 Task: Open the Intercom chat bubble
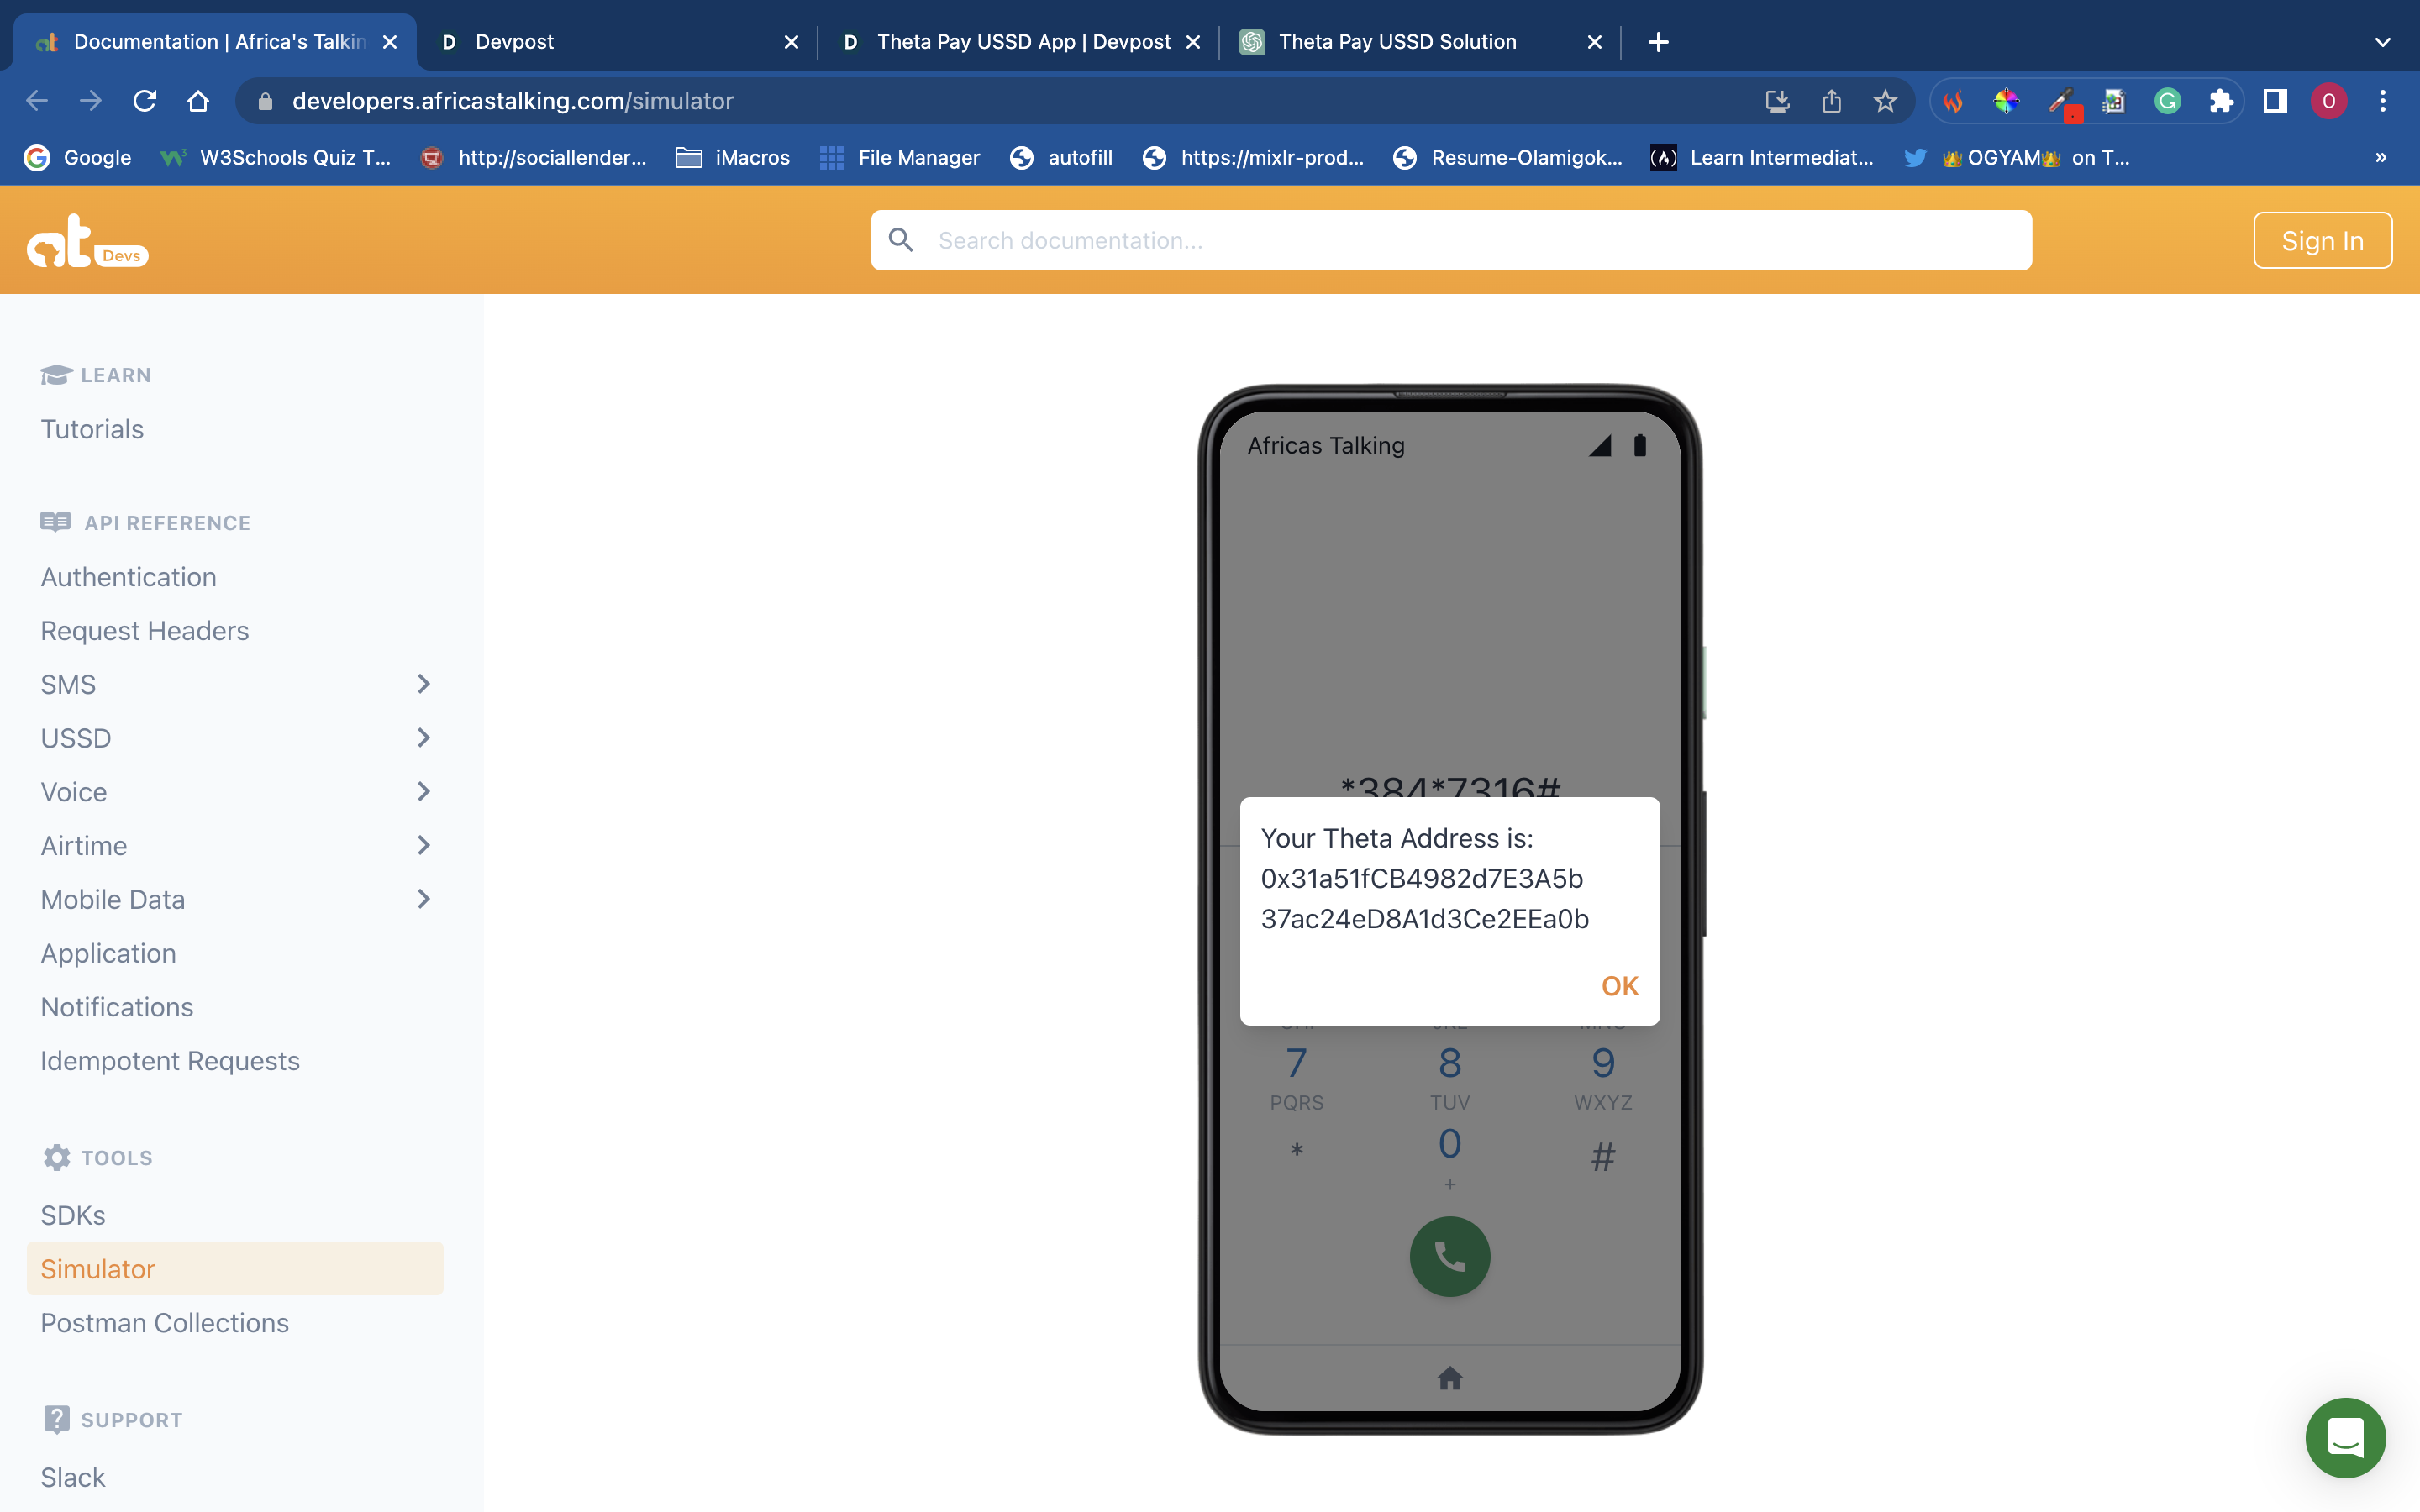point(2345,1437)
